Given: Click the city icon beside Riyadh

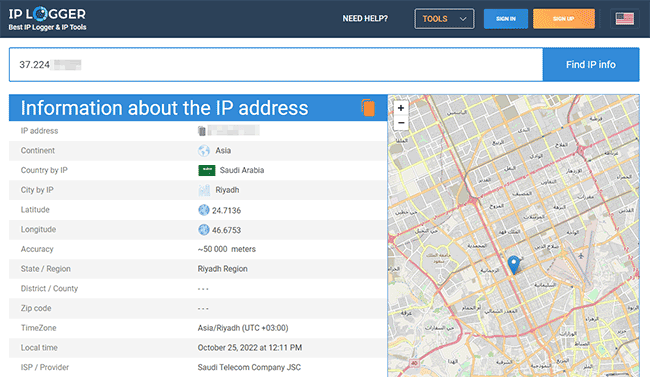Looking at the screenshot, I should tap(204, 190).
